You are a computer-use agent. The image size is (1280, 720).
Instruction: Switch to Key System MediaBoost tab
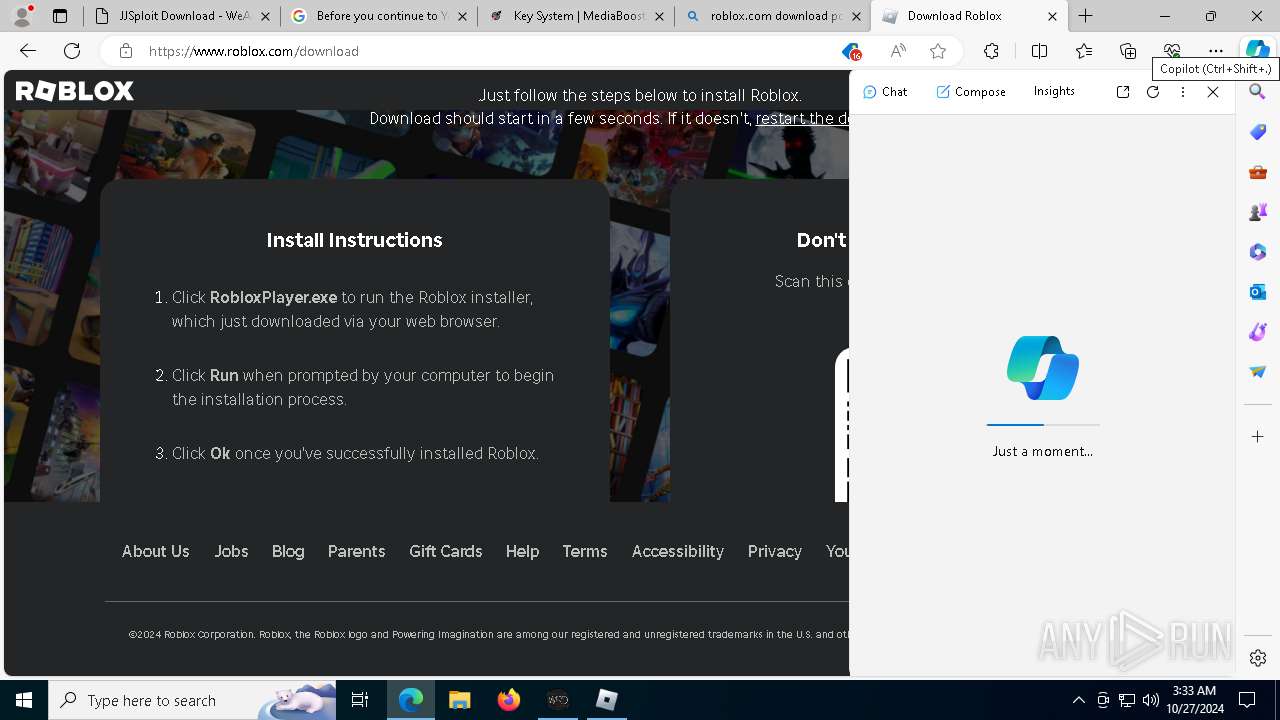click(x=575, y=16)
